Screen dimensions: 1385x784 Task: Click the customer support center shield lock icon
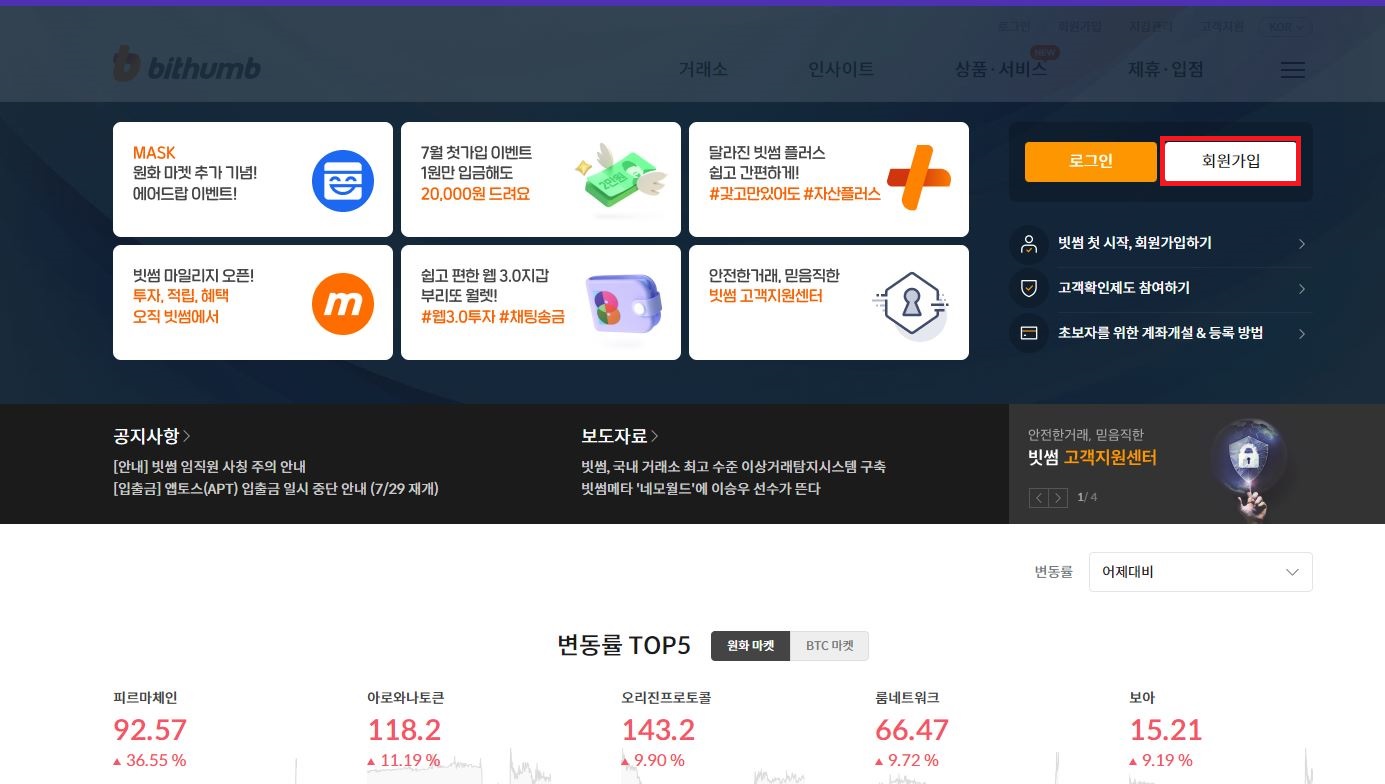pos(911,302)
